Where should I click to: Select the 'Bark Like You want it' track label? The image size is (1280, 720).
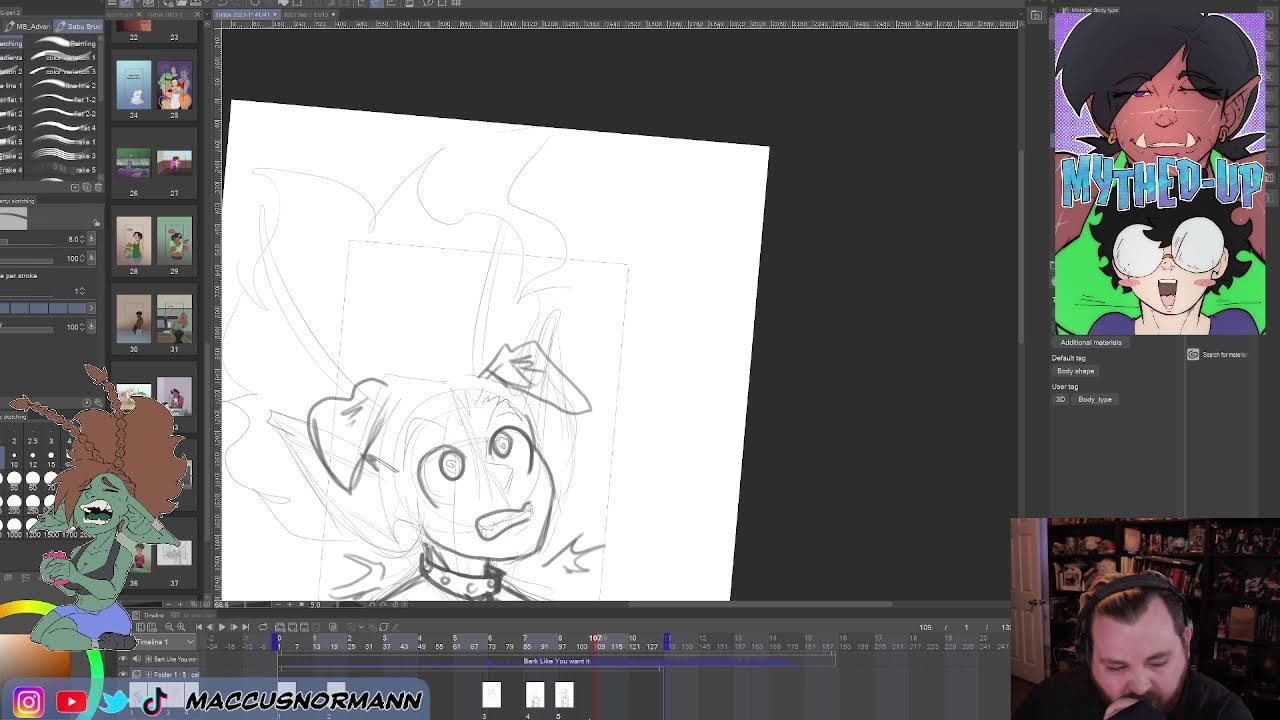pyautogui.click(x=176, y=660)
